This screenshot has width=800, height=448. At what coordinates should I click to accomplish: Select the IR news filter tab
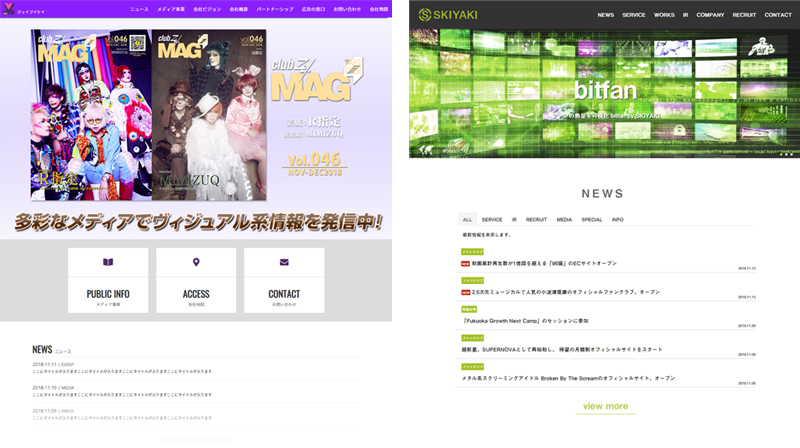click(x=514, y=219)
